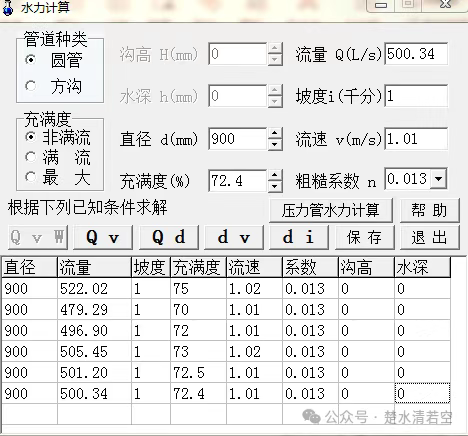
Task: Select the table cell 505.45
Action: [x=94, y=352]
